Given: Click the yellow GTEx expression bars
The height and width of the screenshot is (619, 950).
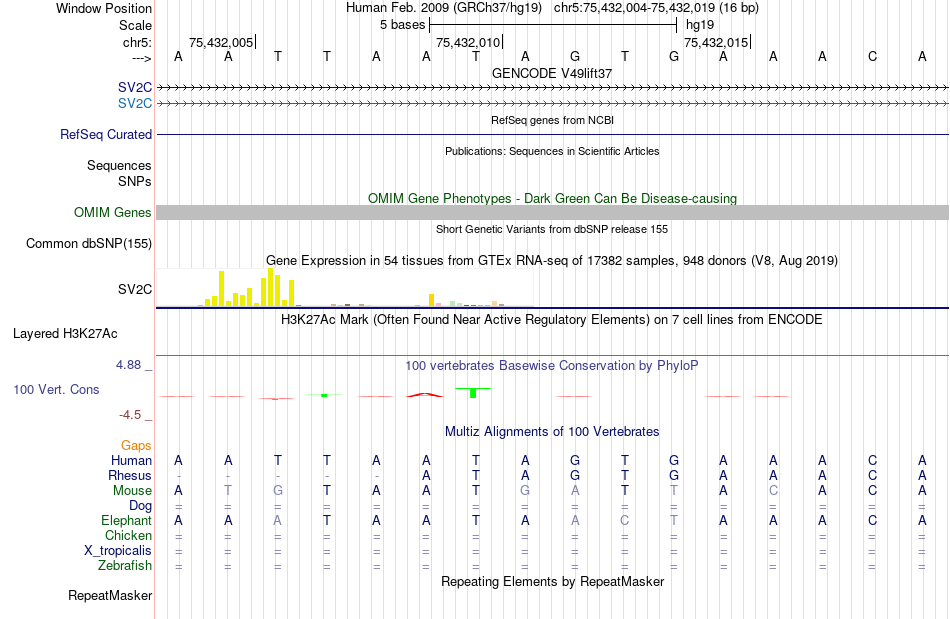Looking at the screenshot, I should [x=250, y=288].
